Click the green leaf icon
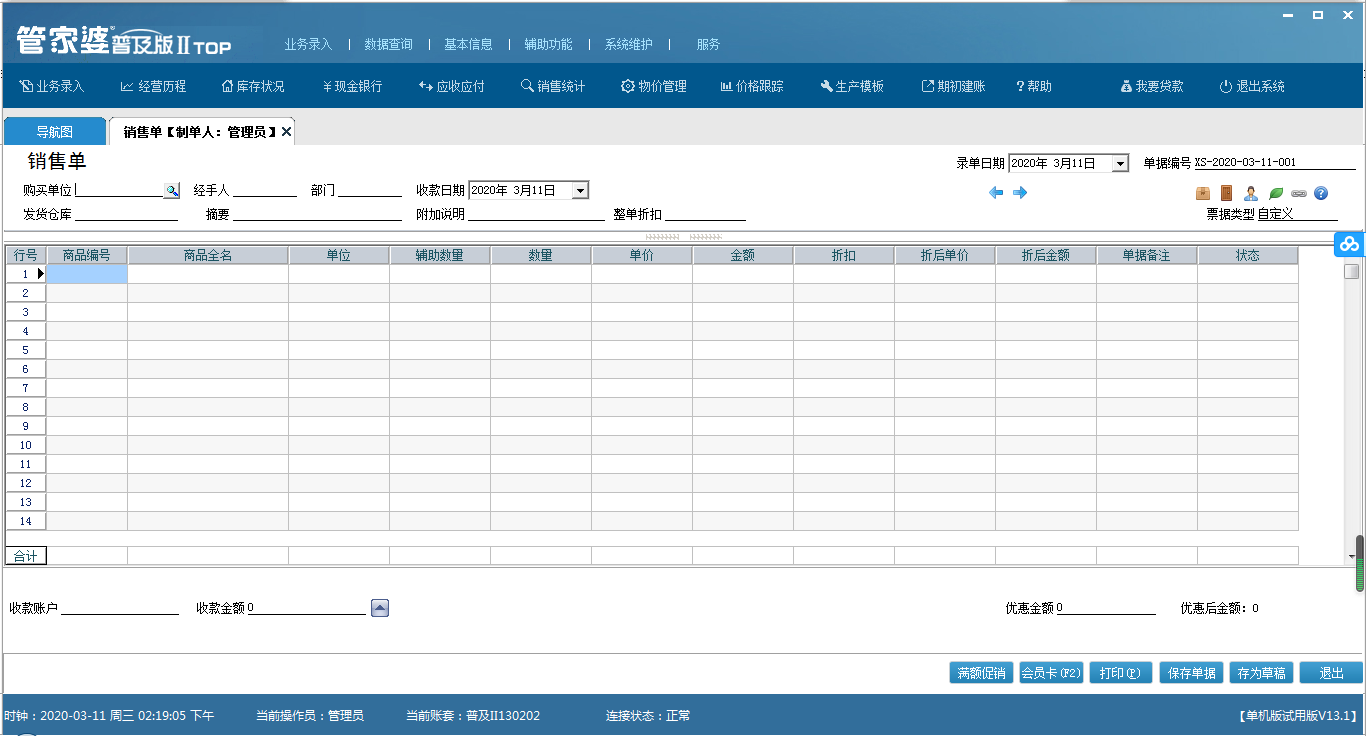Image resolution: width=1366 pixels, height=736 pixels. [1275, 193]
